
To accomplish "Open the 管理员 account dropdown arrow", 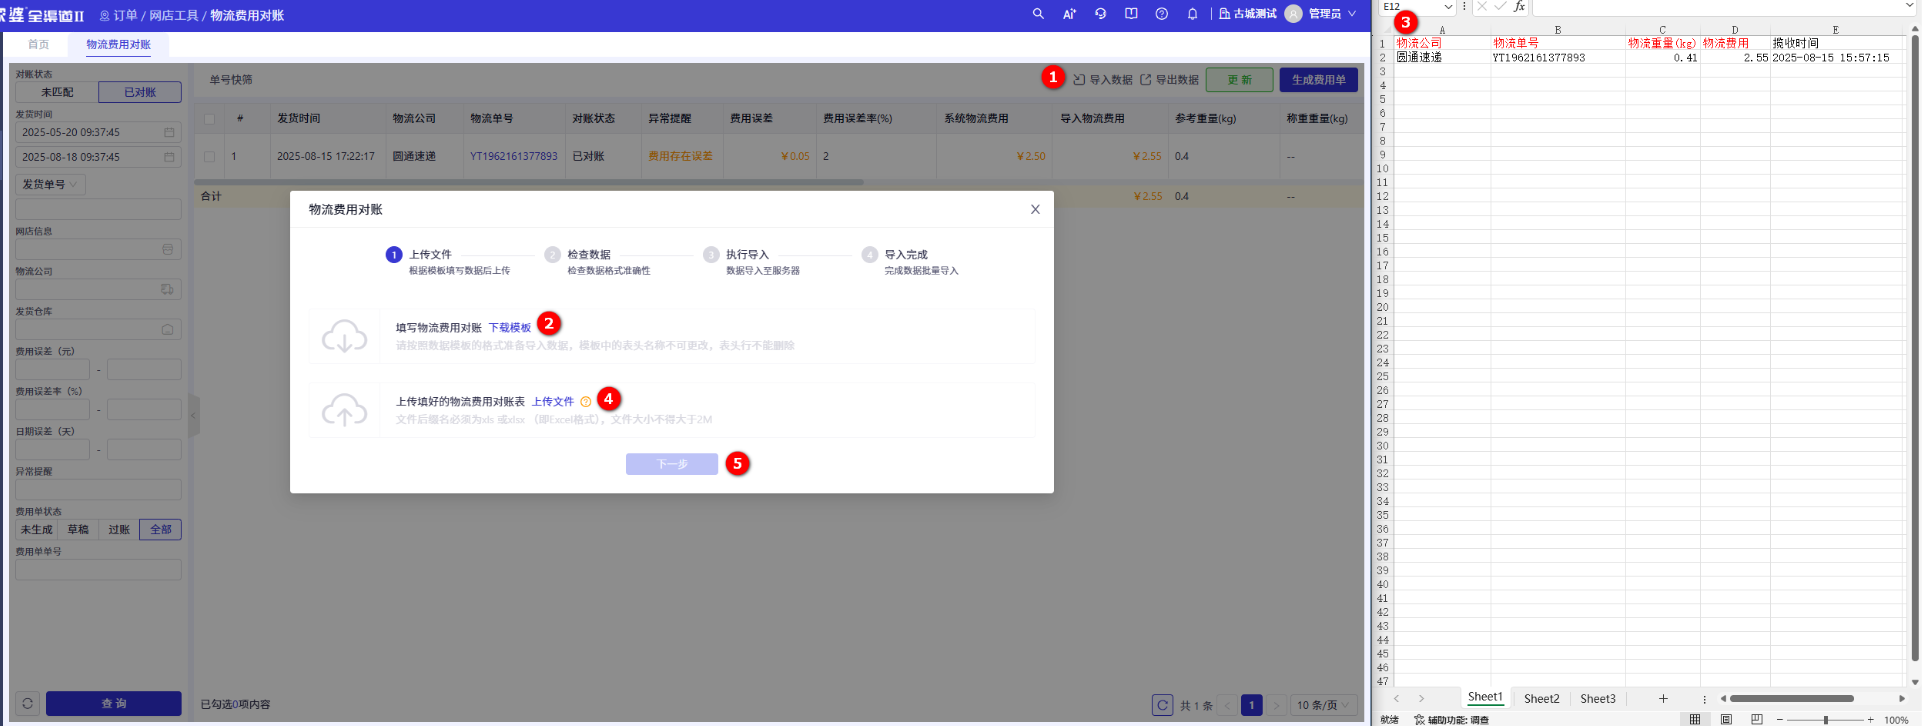I will tap(1352, 14).
